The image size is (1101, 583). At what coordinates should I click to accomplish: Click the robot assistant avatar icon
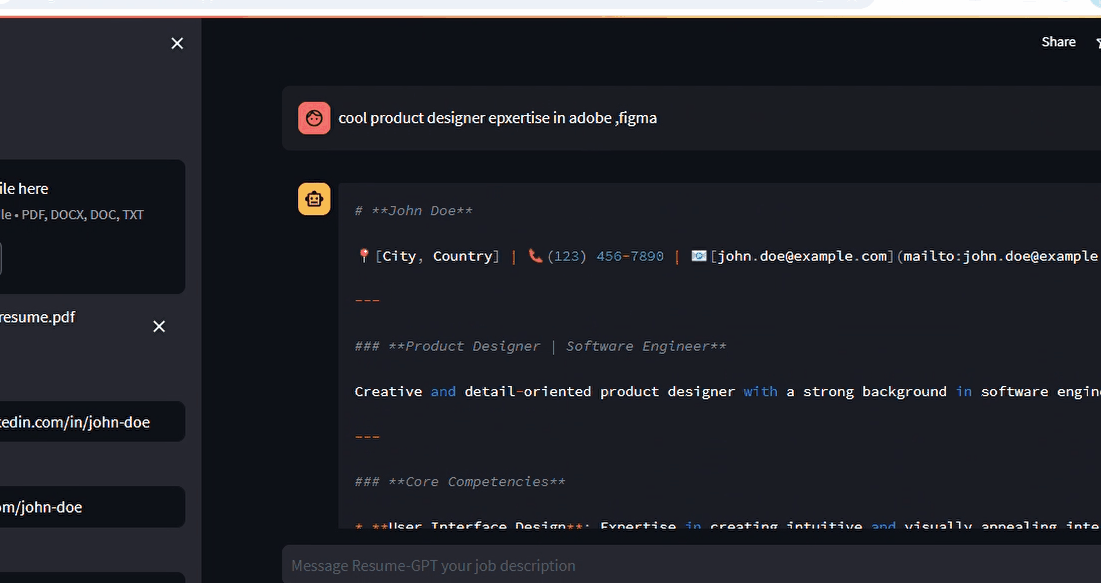click(314, 199)
